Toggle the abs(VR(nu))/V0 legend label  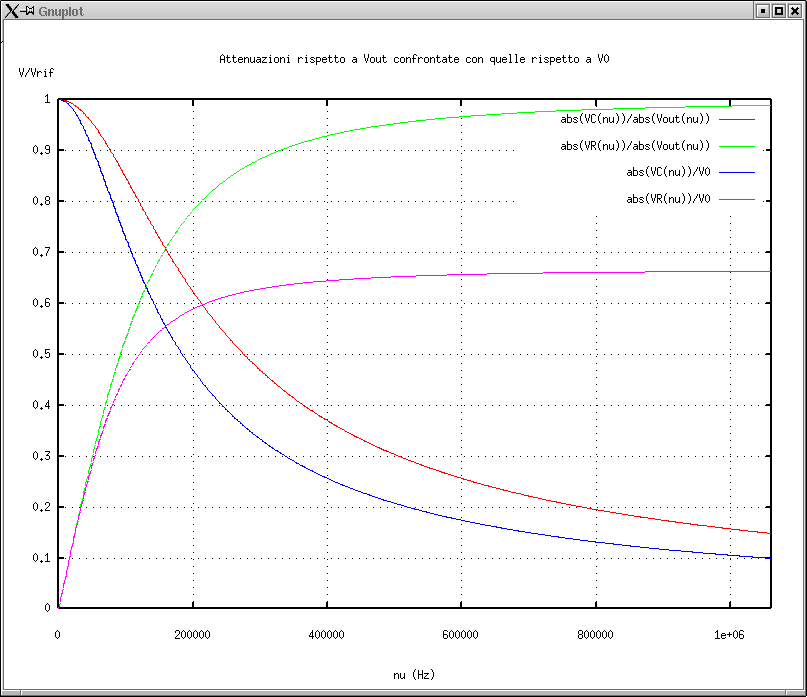tap(668, 200)
